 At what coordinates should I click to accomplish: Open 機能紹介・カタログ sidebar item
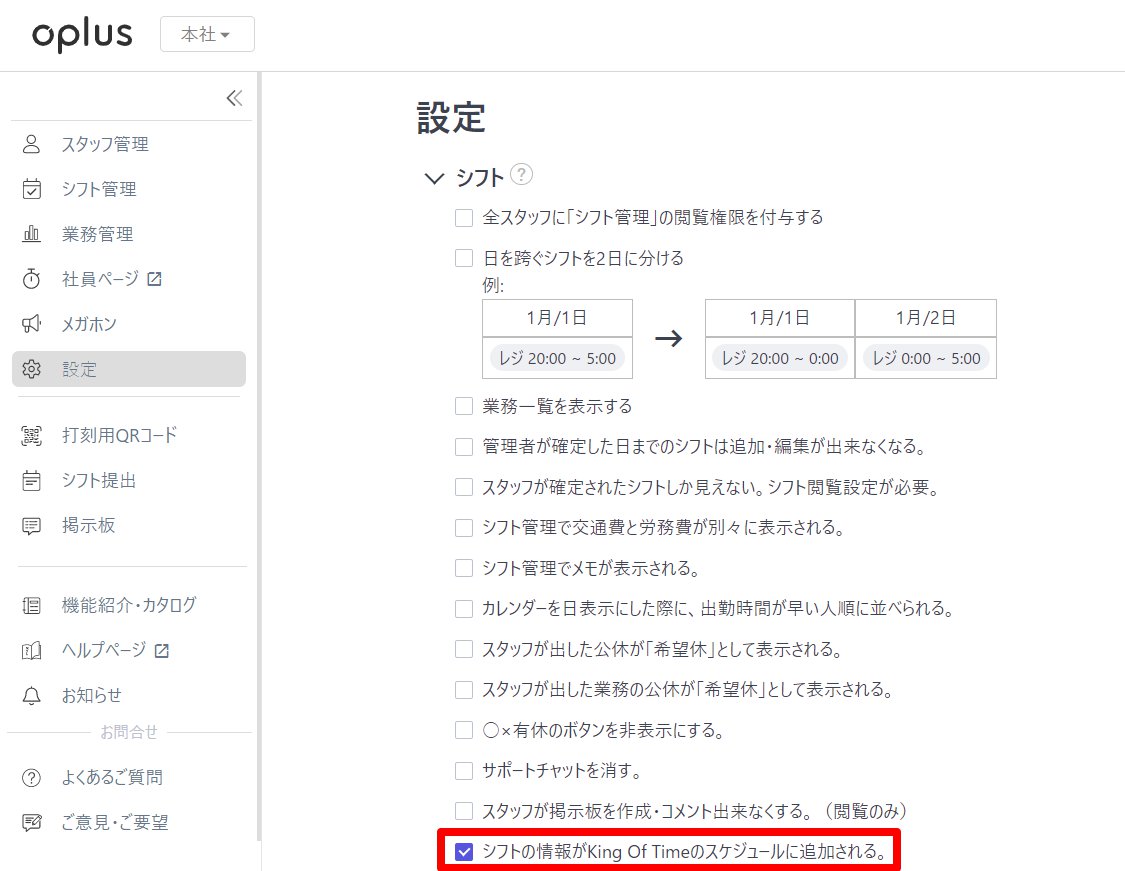point(129,606)
